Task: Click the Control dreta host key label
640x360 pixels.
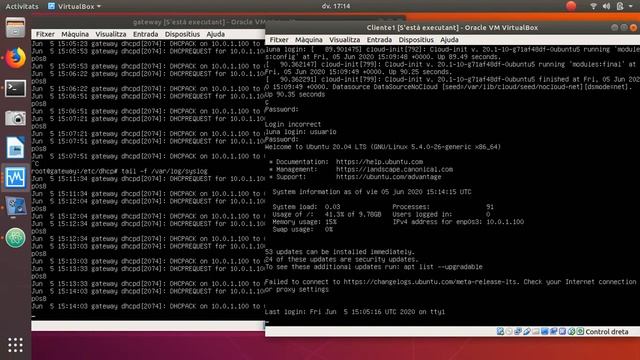Action: 607,332
